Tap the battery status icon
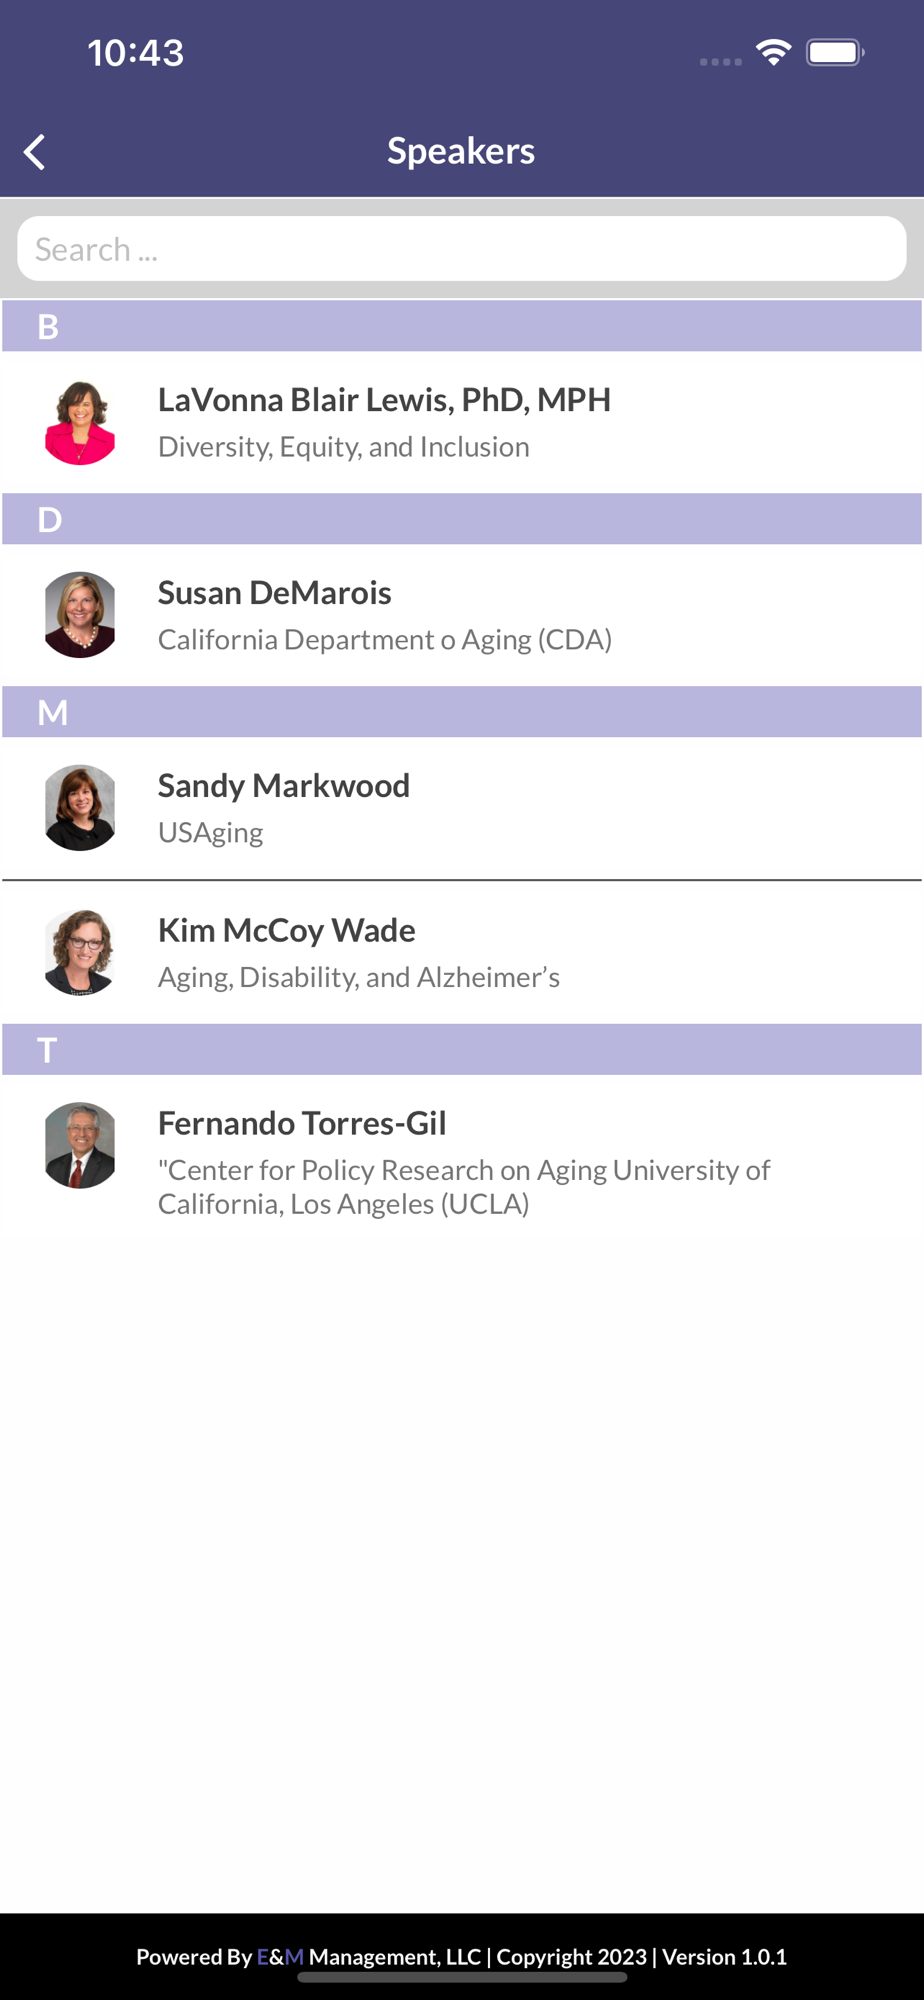The height and width of the screenshot is (2000, 924). 834,52
